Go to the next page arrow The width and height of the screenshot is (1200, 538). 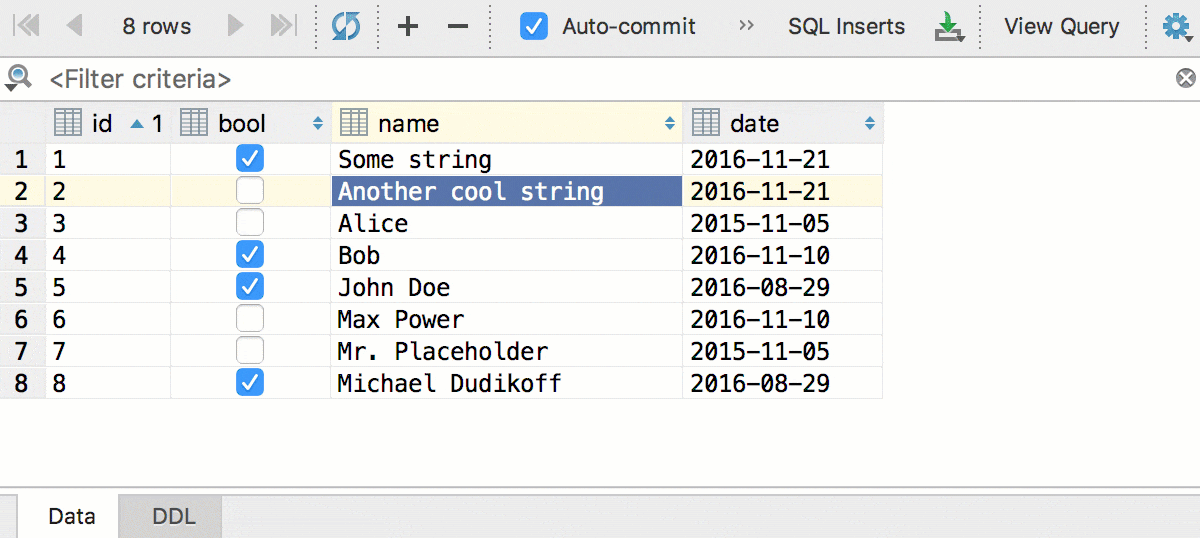(235, 26)
